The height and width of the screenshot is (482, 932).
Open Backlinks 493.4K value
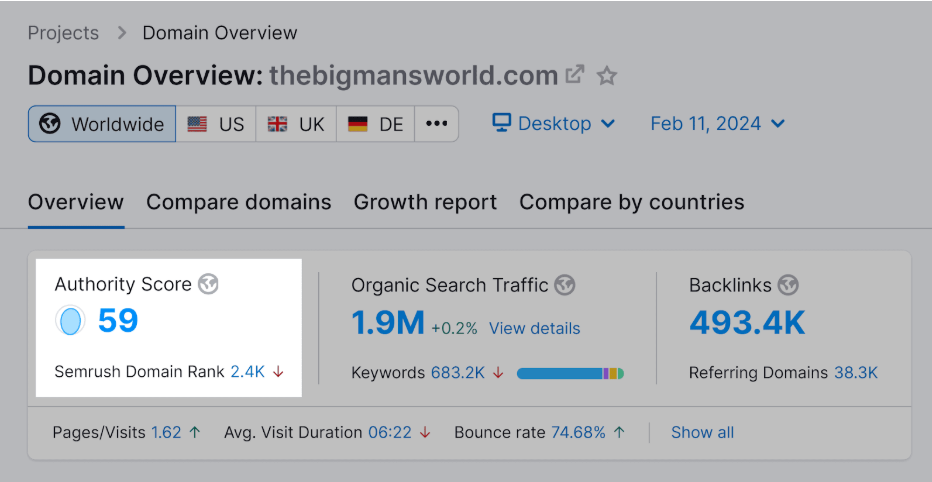pyautogui.click(x=747, y=323)
